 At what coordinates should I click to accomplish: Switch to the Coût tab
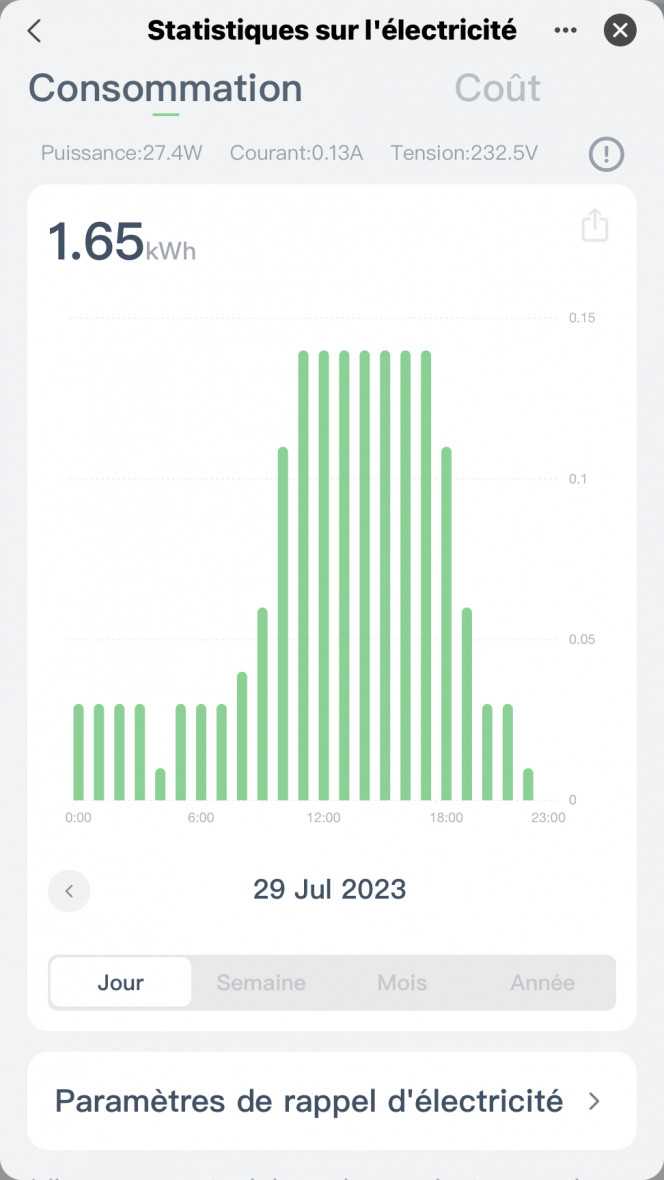point(498,88)
